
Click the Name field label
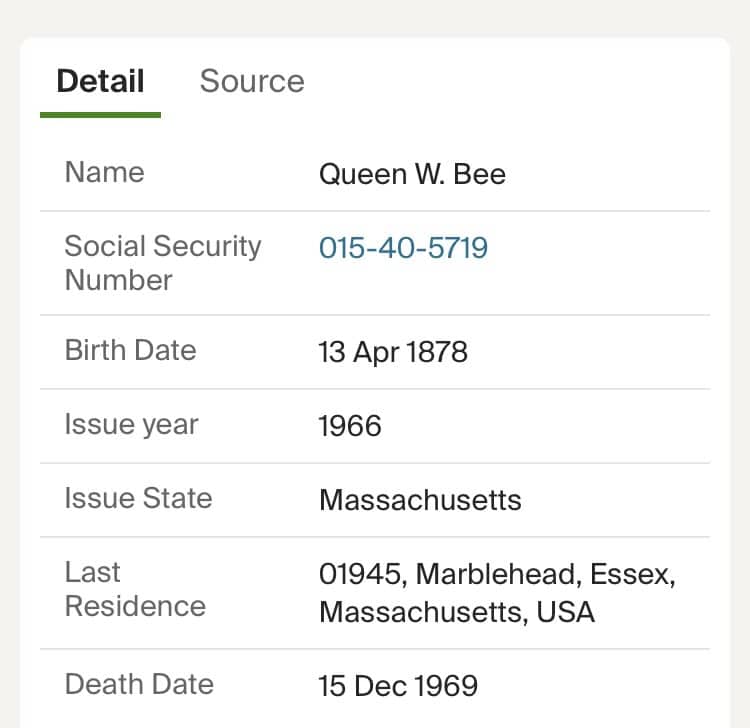[104, 172]
